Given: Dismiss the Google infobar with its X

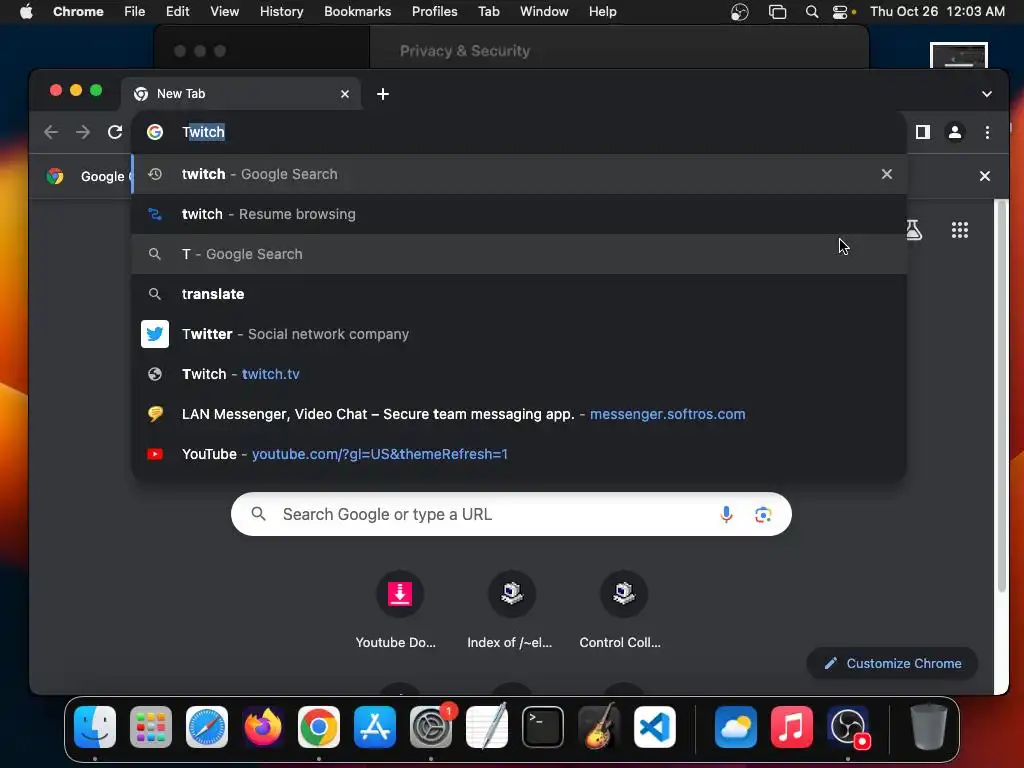Looking at the screenshot, I should point(985,176).
